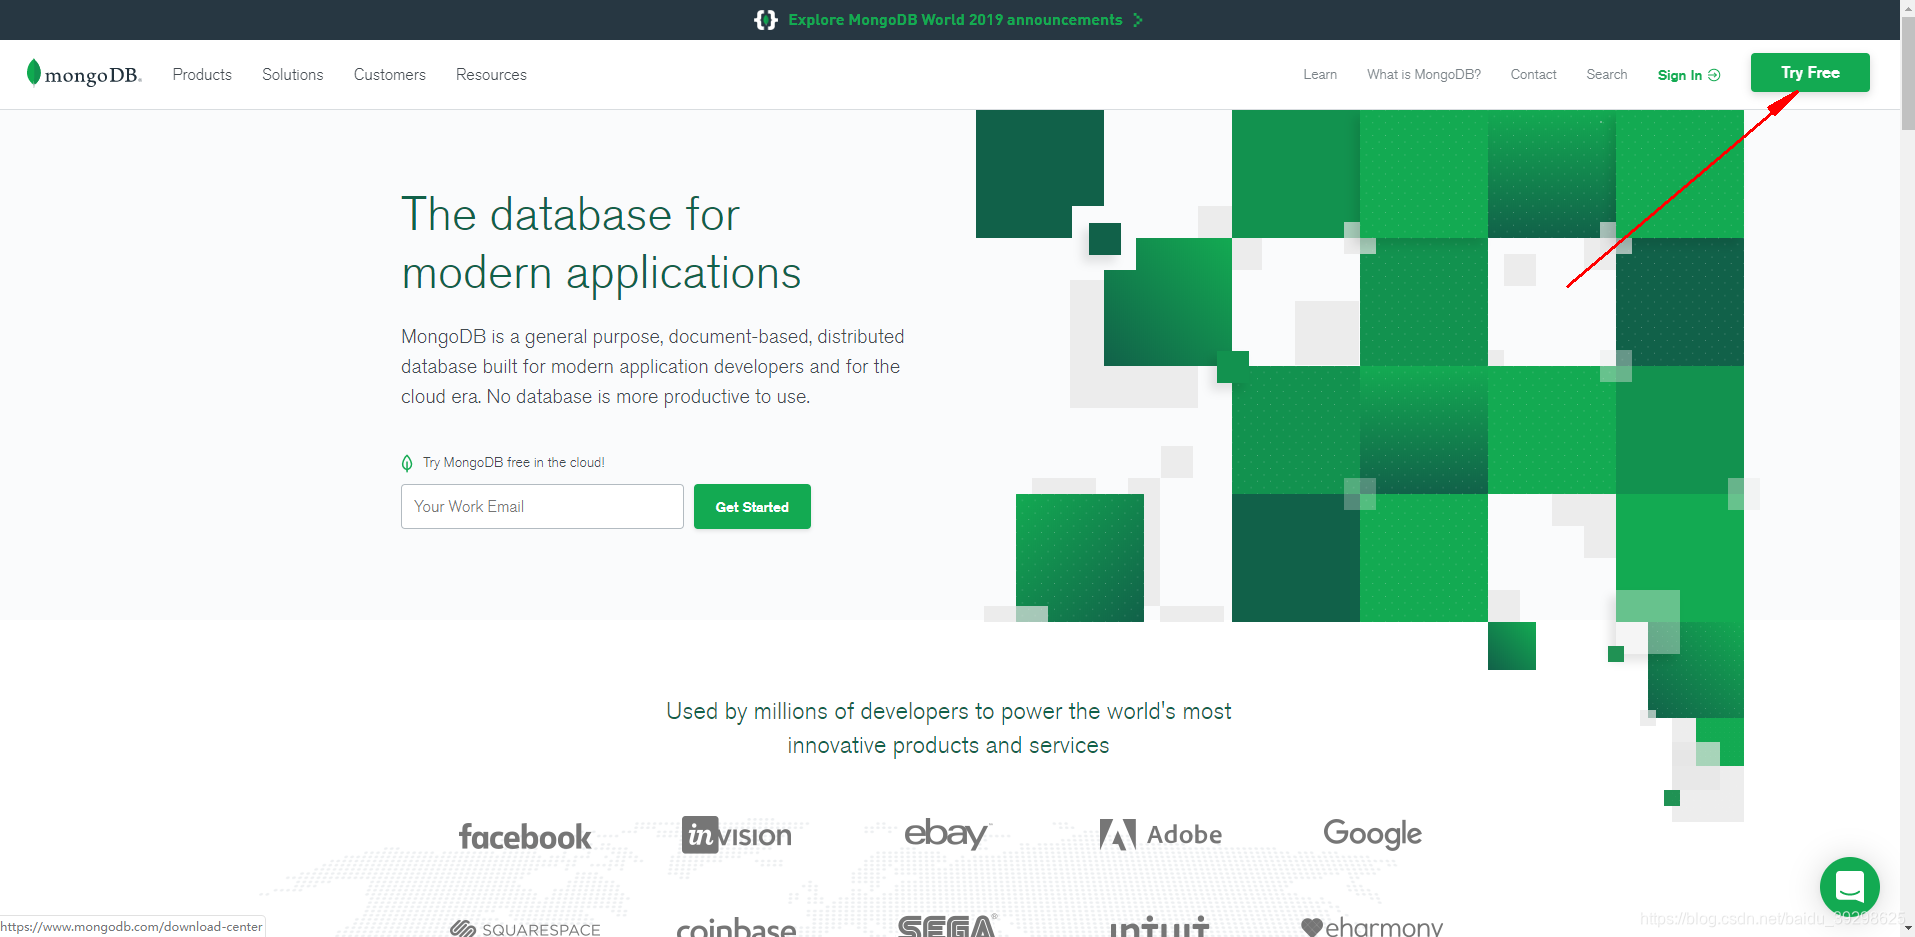Click the 'Used by millions of developers' heading
The height and width of the screenshot is (937, 1915).
pyautogui.click(x=948, y=728)
